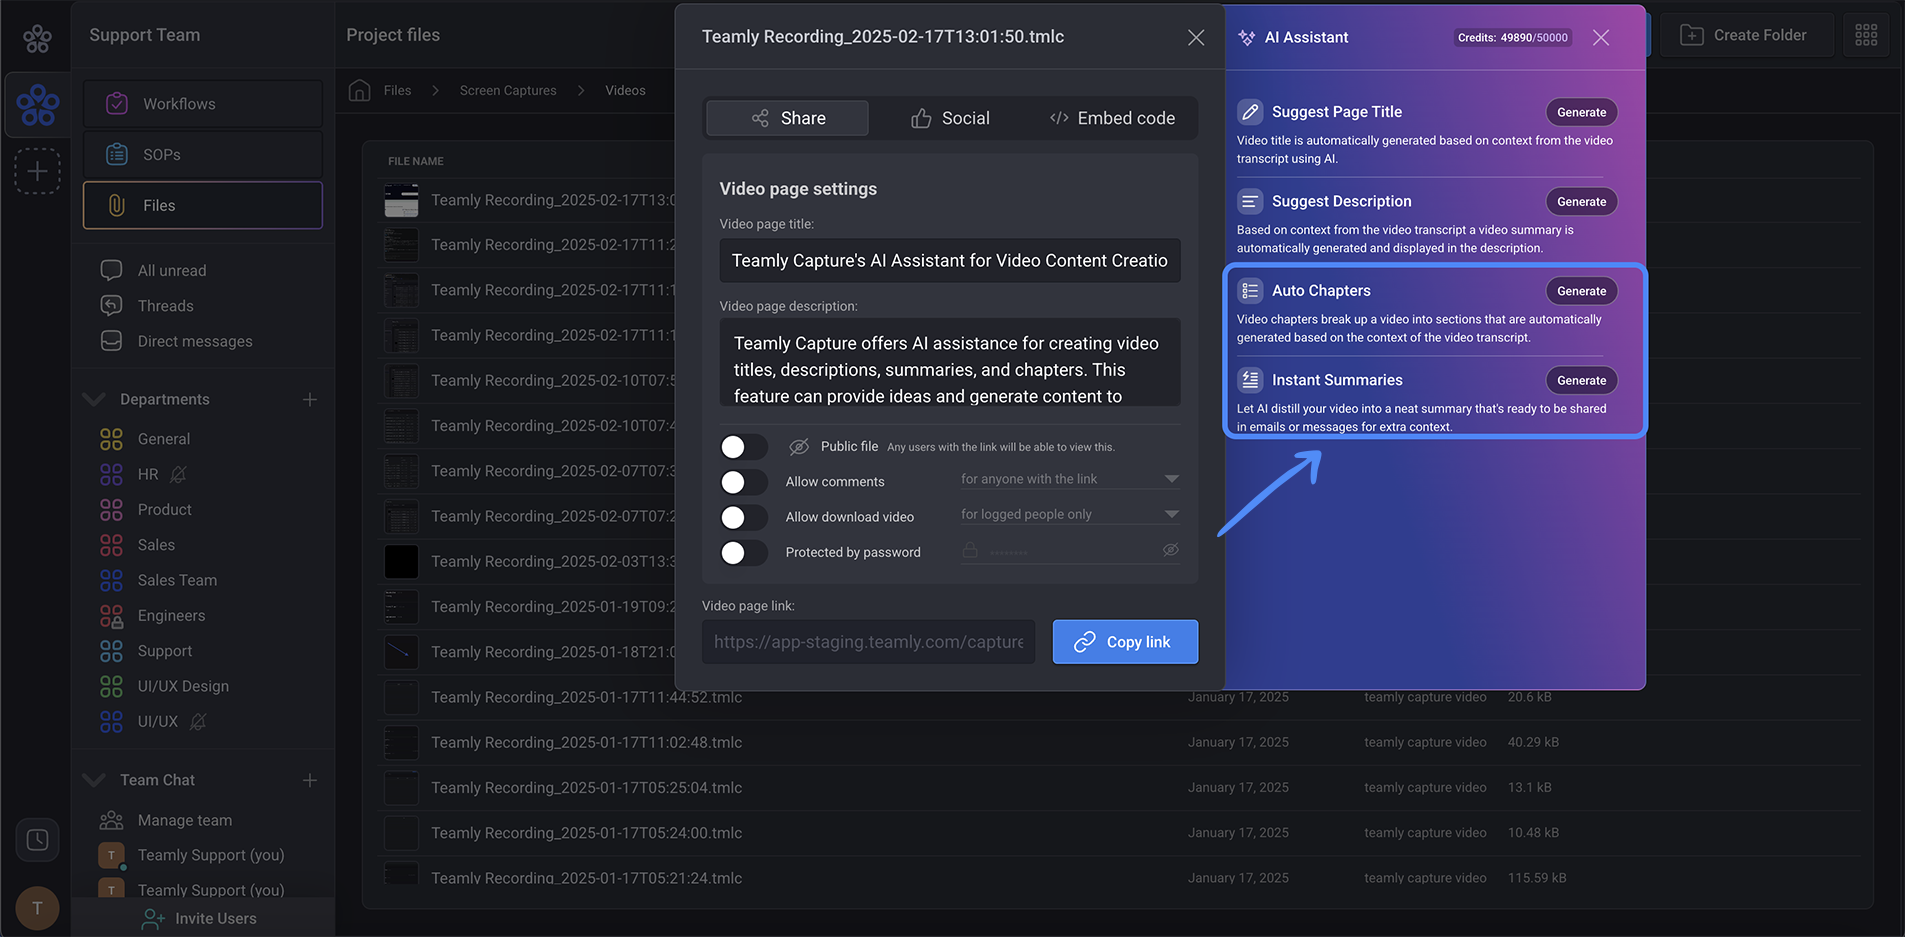
Task: Generate Instant Summaries
Action: tap(1581, 380)
